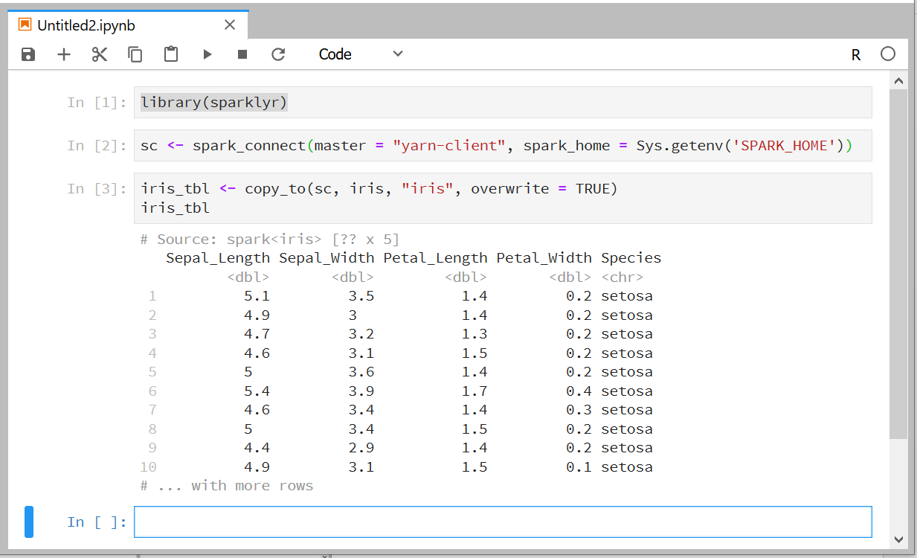Paste cell from the clipboard icon
The width and height of the screenshot is (917, 558).
pos(171,54)
